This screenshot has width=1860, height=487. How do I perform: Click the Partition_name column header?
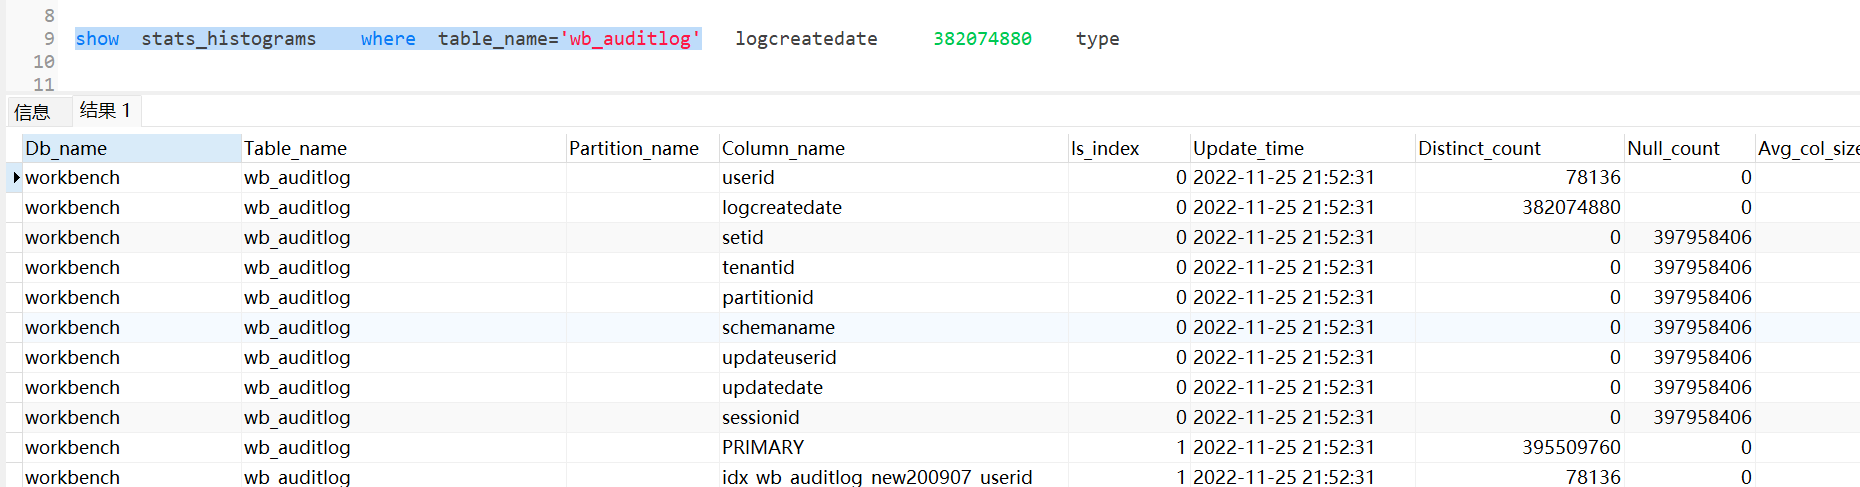coord(633,148)
